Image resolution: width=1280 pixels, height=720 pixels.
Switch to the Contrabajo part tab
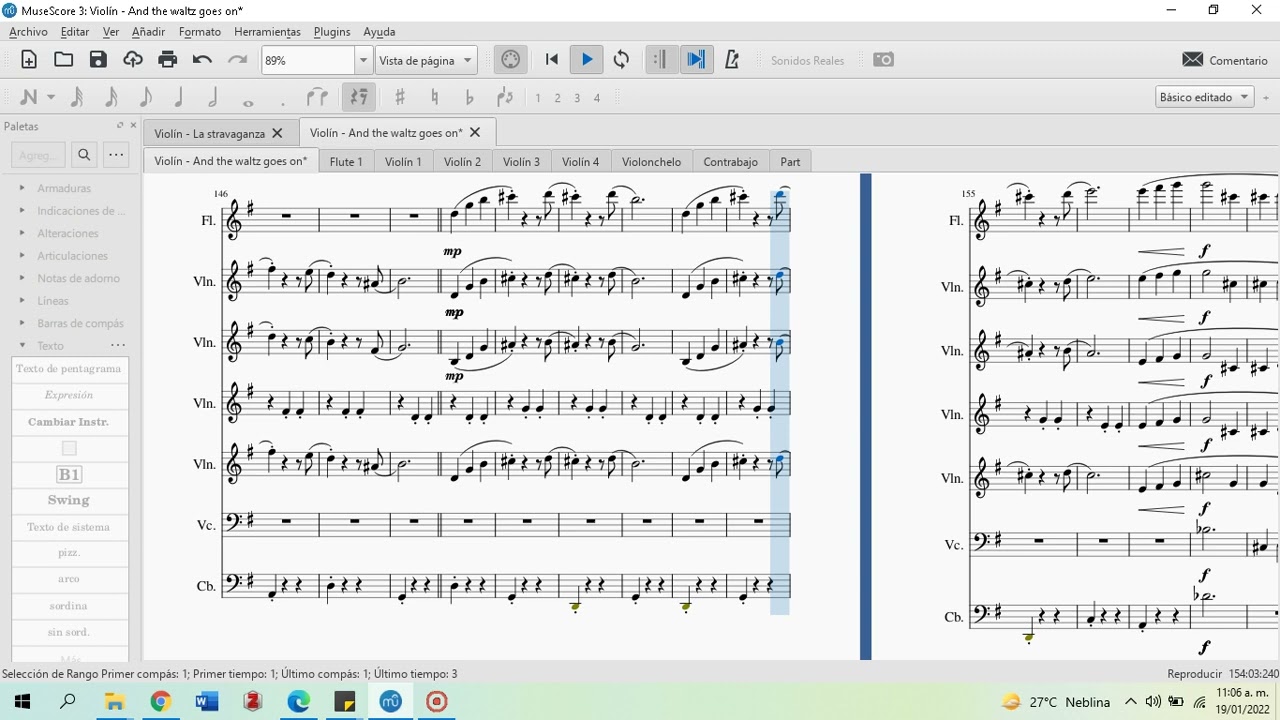pyautogui.click(x=730, y=161)
